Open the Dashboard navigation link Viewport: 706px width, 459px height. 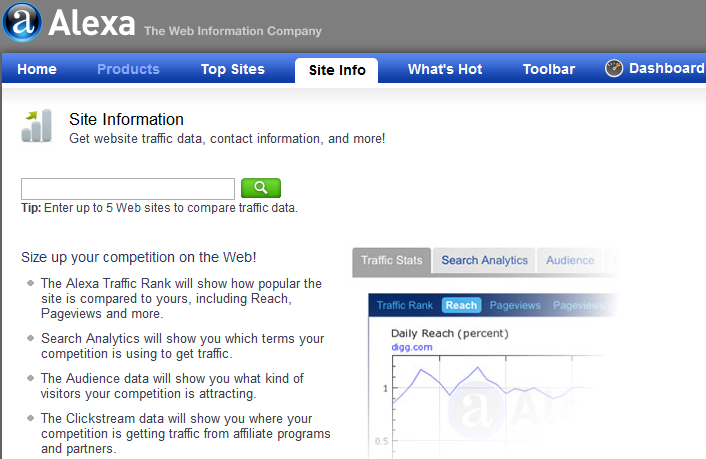pyautogui.click(x=666, y=68)
